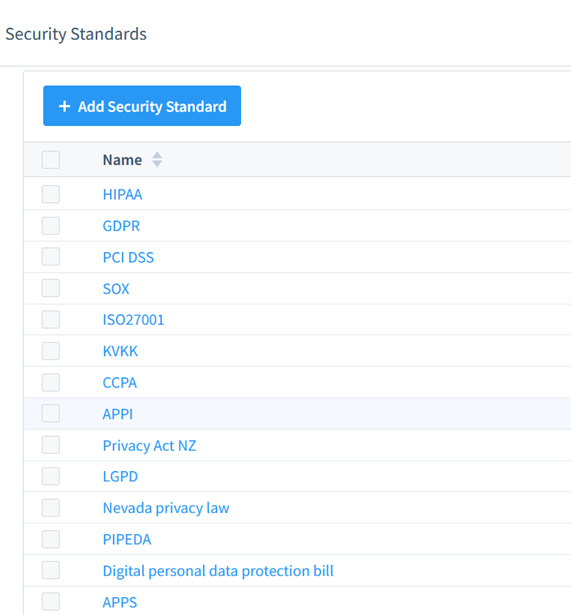Select the LGPD row checkbox
Screen dimensions: 571x615
(51, 476)
